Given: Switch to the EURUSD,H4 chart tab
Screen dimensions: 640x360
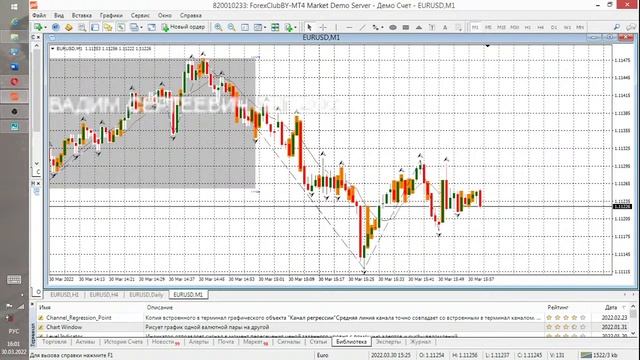Looking at the screenshot, I should 104,294.
